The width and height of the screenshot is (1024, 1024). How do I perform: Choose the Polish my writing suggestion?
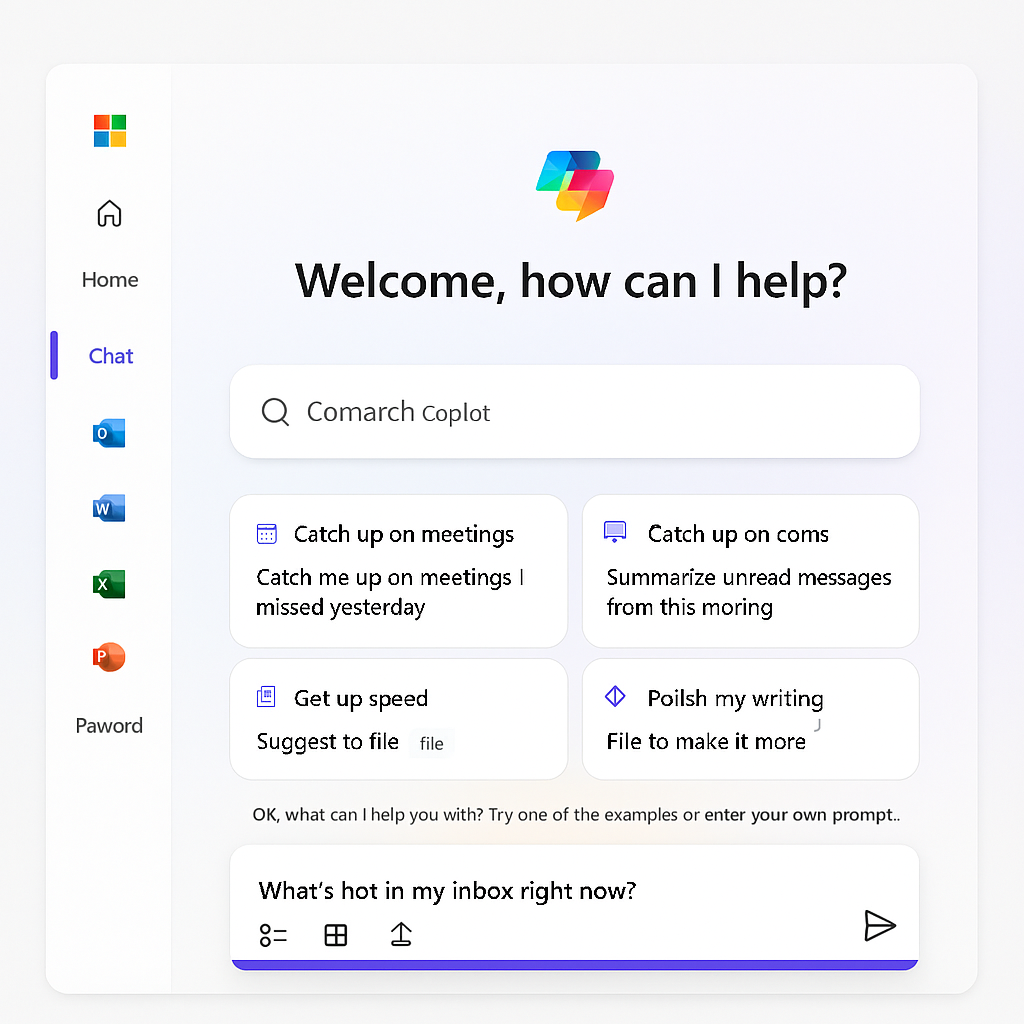pyautogui.click(x=750, y=719)
